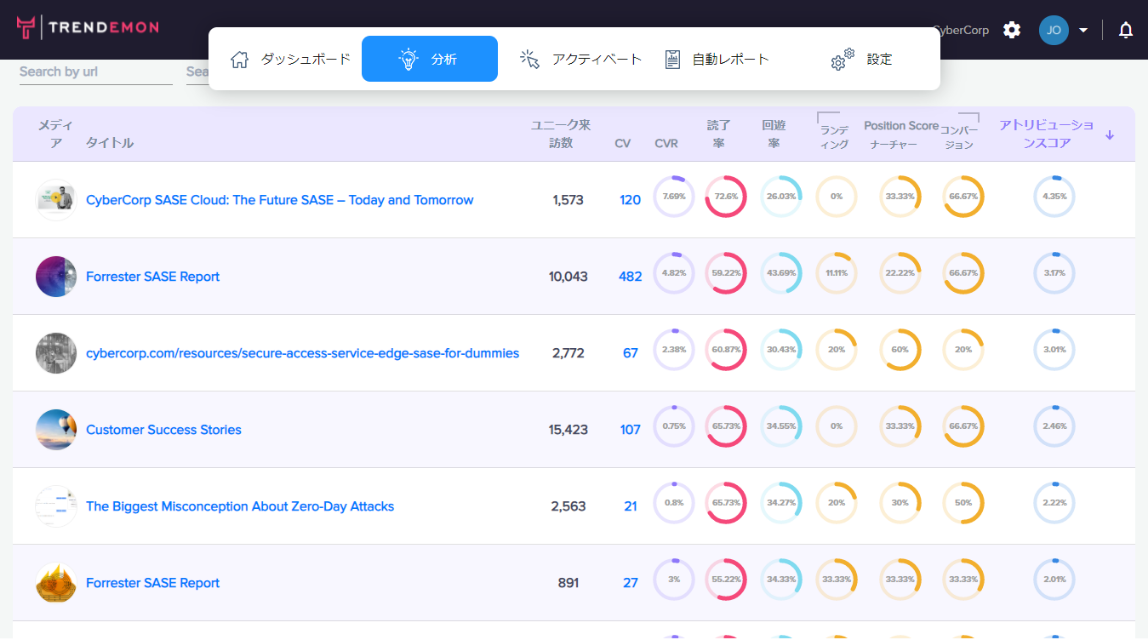Click the 4.35% attribution score gauge
The image size is (1148, 639).
1054,196
